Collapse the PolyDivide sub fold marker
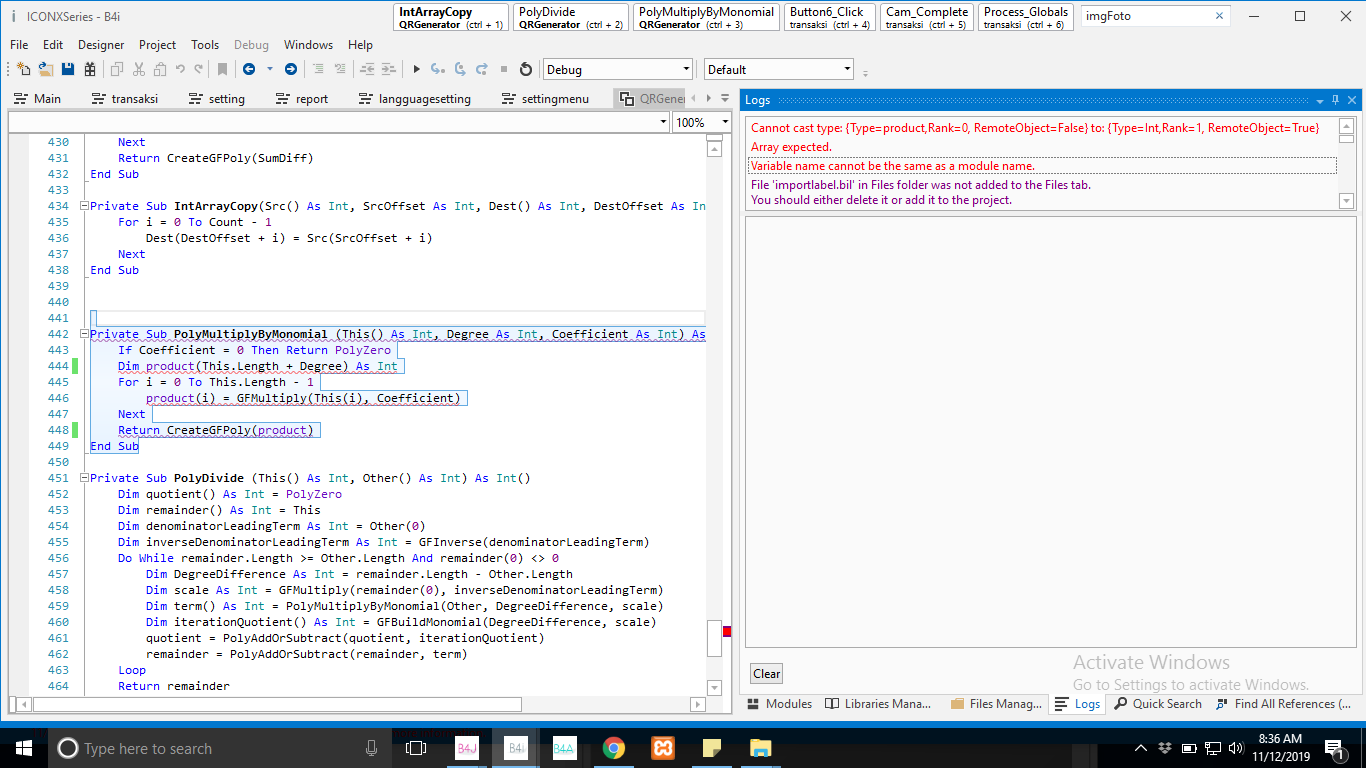The width and height of the screenshot is (1366, 768). click(x=83, y=478)
